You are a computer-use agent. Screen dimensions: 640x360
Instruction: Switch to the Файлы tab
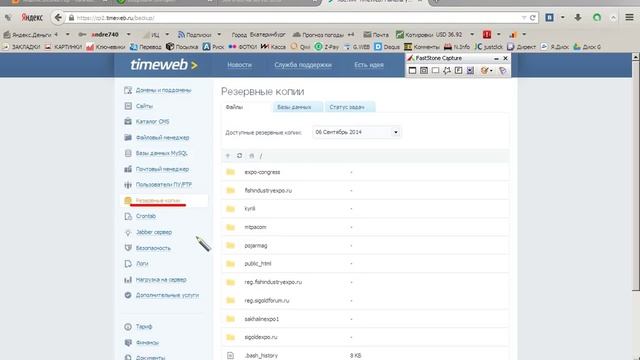click(234, 107)
